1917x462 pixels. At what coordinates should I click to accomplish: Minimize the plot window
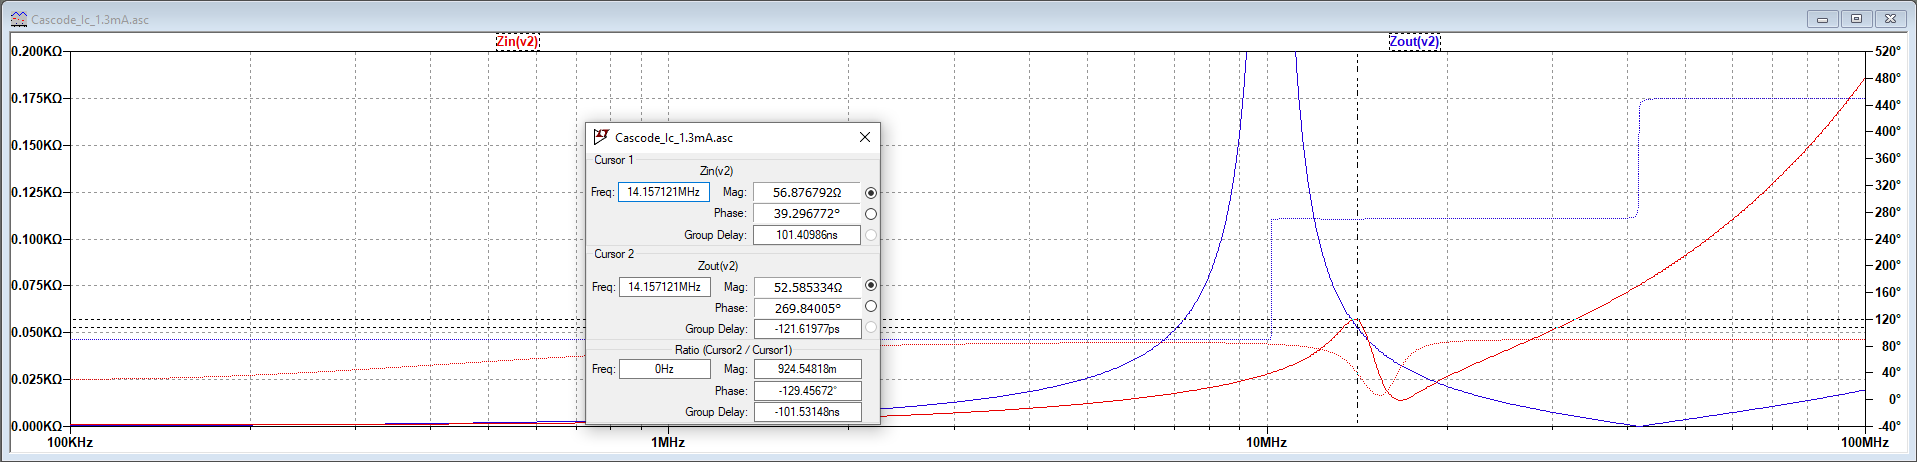(x=1822, y=19)
